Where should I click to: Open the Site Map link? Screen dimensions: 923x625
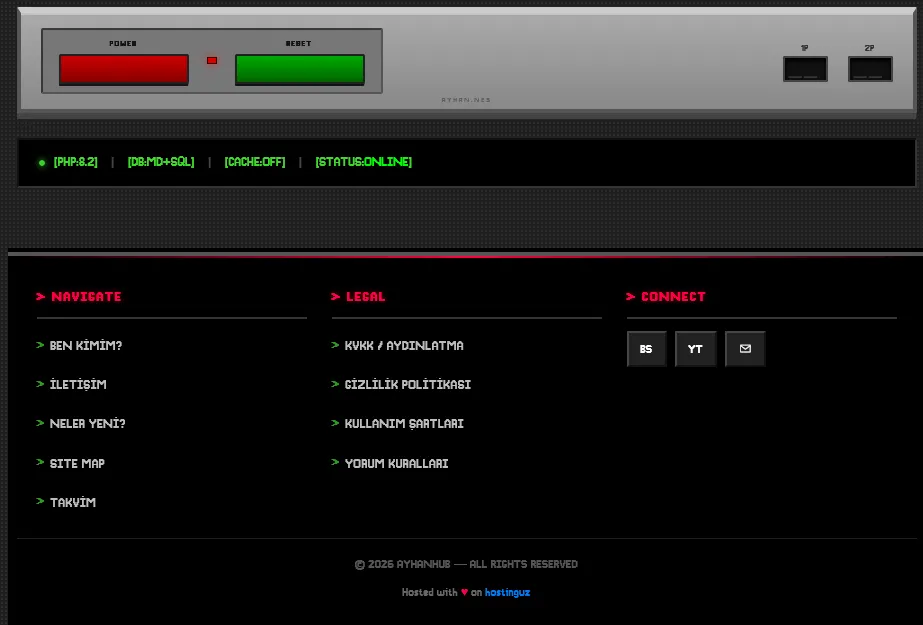pyautogui.click(x=77, y=464)
